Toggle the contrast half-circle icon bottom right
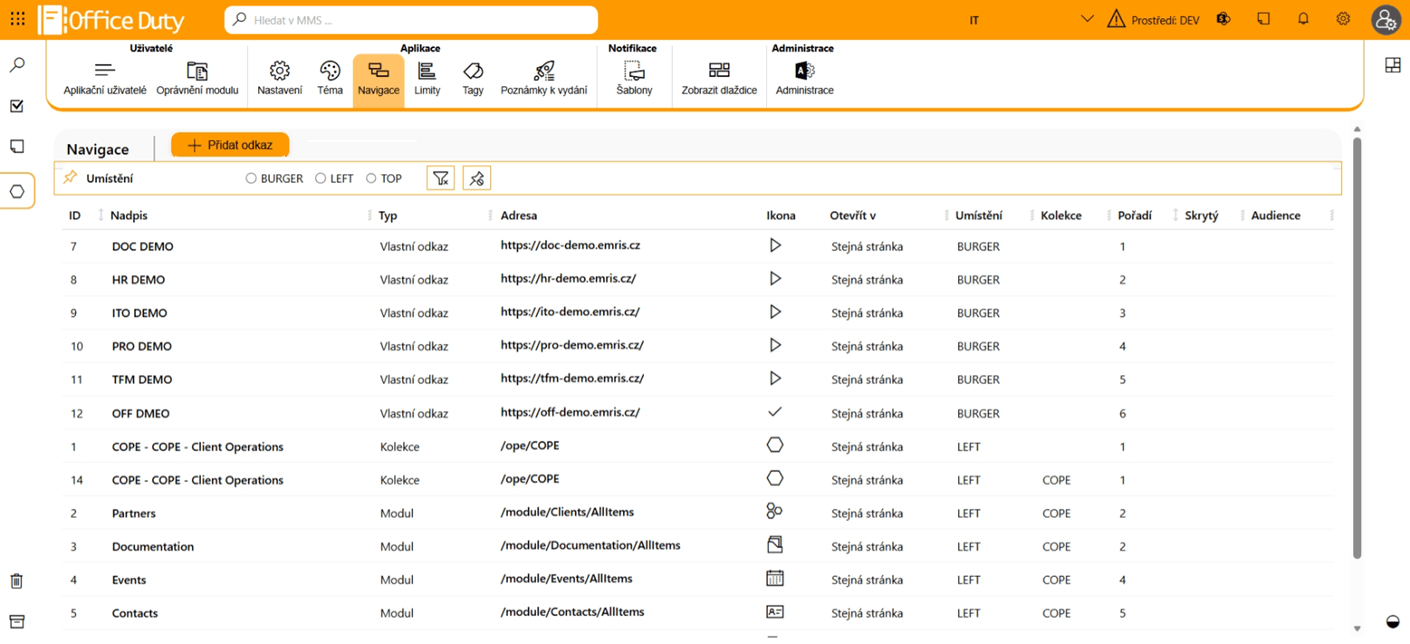1410x644 pixels. (x=1392, y=622)
